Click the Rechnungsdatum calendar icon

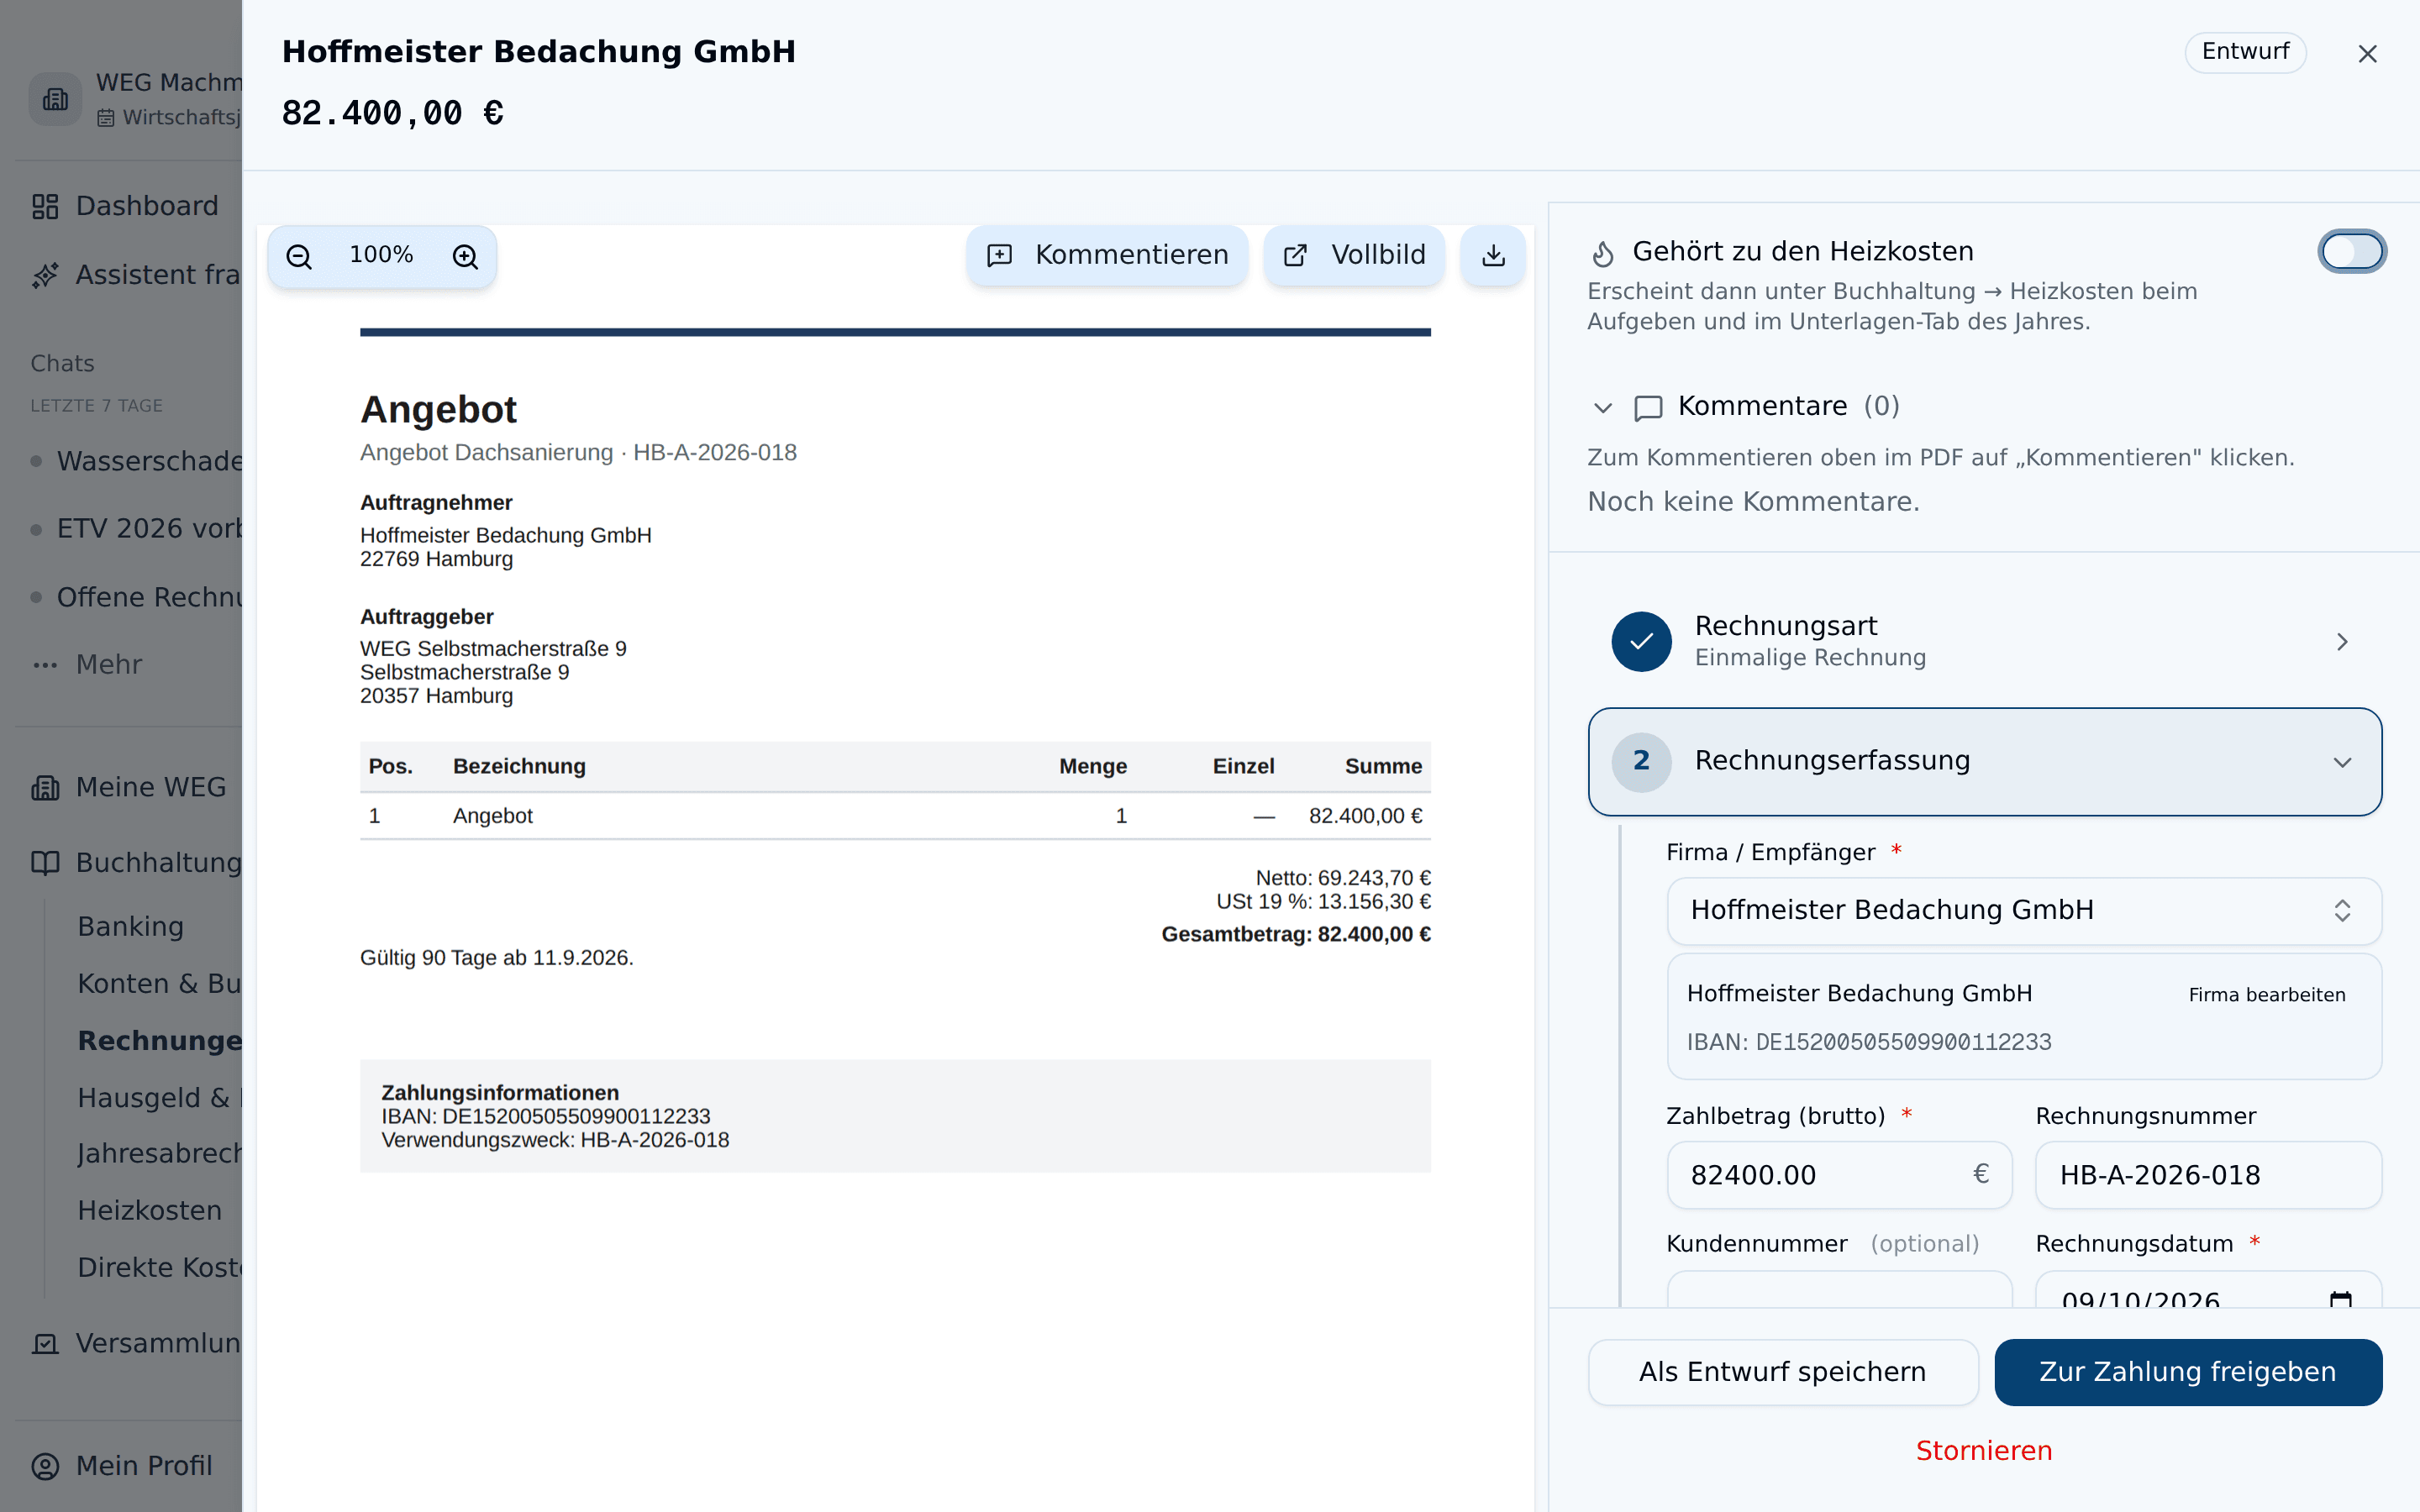(x=2340, y=1299)
